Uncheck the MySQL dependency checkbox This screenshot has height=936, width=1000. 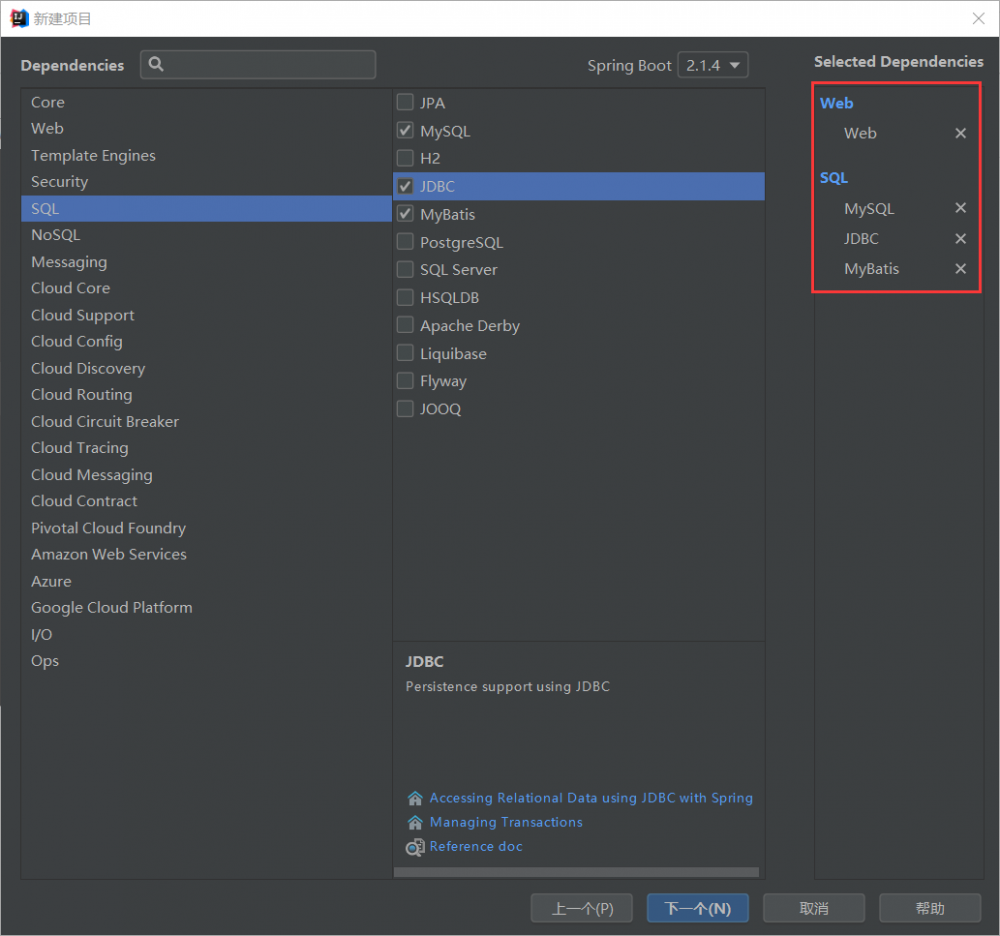click(x=405, y=130)
